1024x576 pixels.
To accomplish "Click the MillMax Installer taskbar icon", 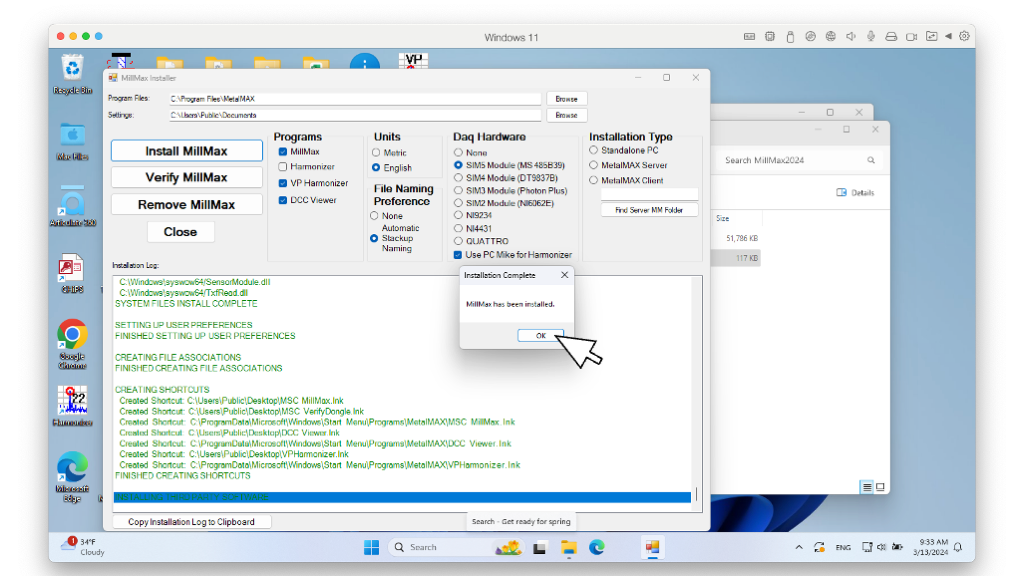I will 652,547.
